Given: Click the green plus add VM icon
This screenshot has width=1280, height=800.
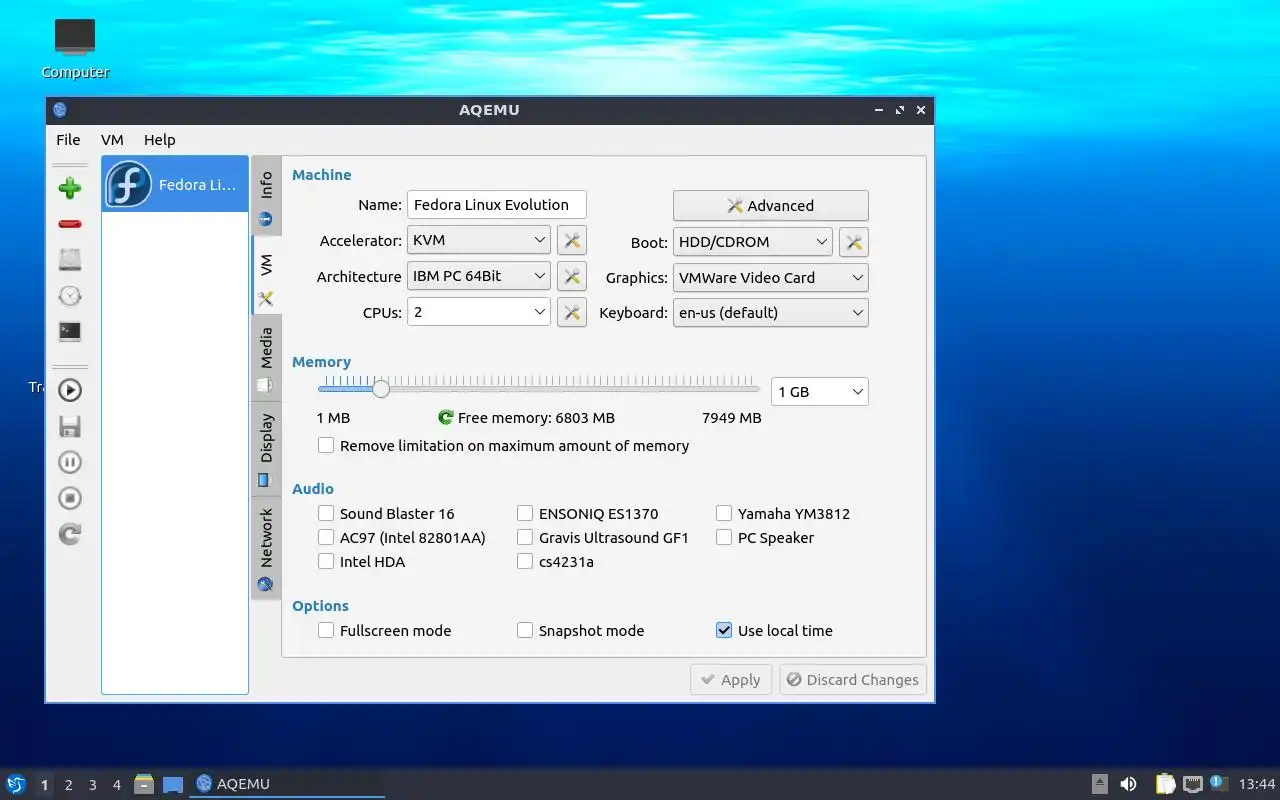Looking at the screenshot, I should coord(70,188).
